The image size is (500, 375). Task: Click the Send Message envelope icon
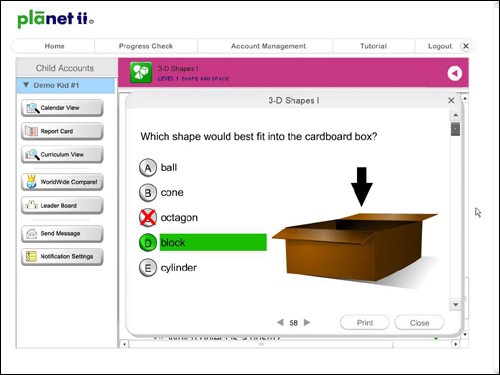pos(32,234)
